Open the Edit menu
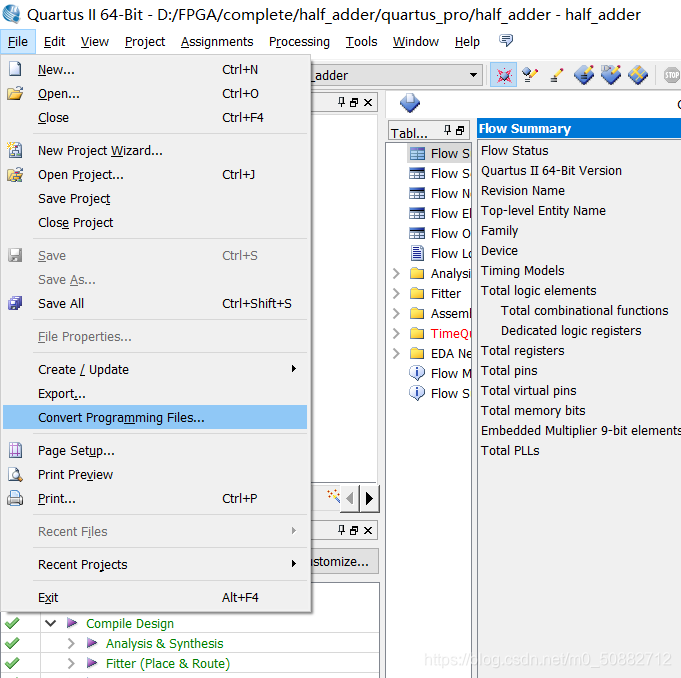 click(x=54, y=42)
